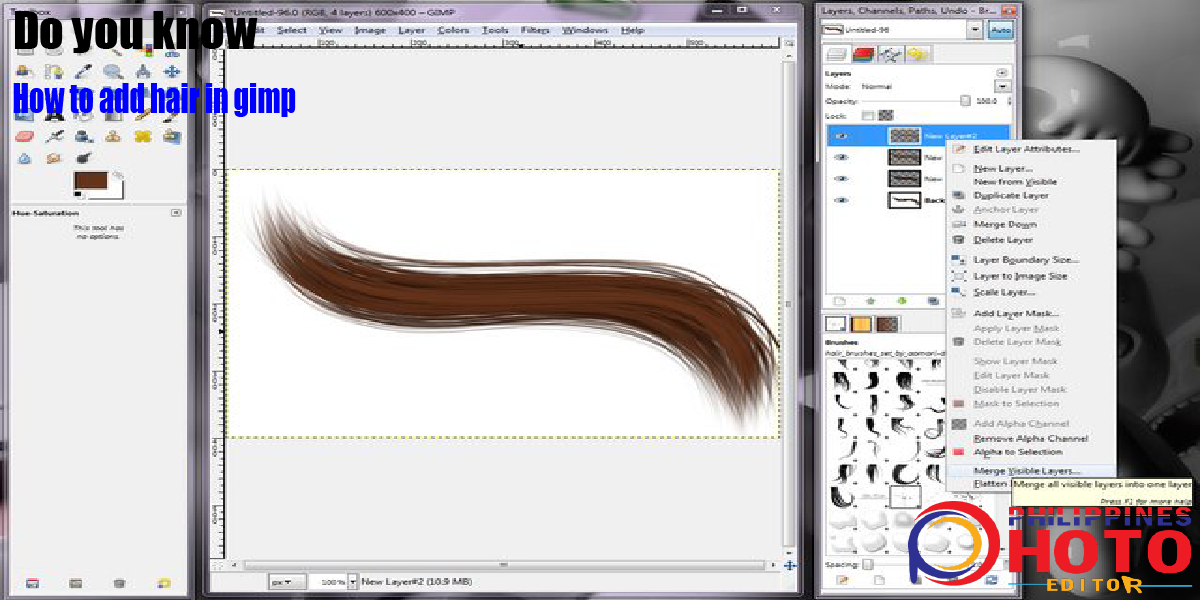Open the Paths tab icon
The image size is (1200, 600).
click(x=889, y=54)
